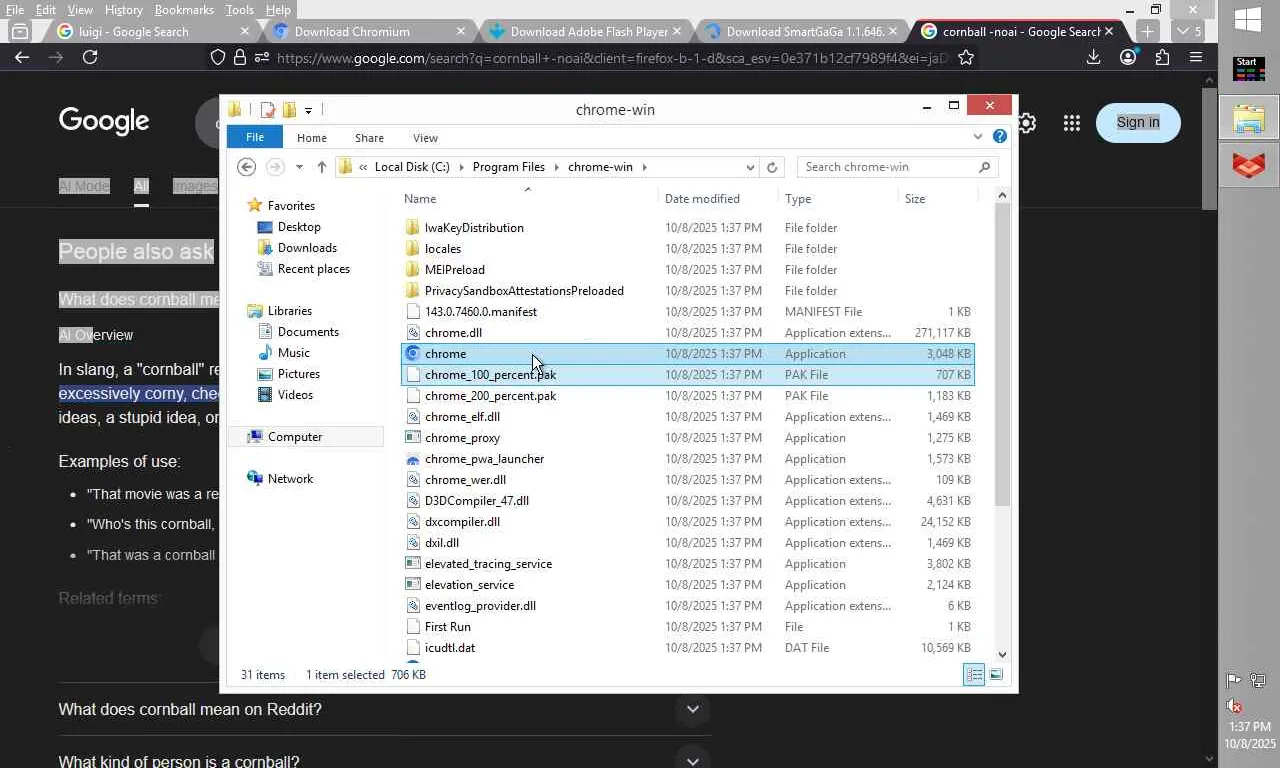1280x768 pixels.
Task: Navigate to Program Files in the breadcrumb
Action: 509,167
